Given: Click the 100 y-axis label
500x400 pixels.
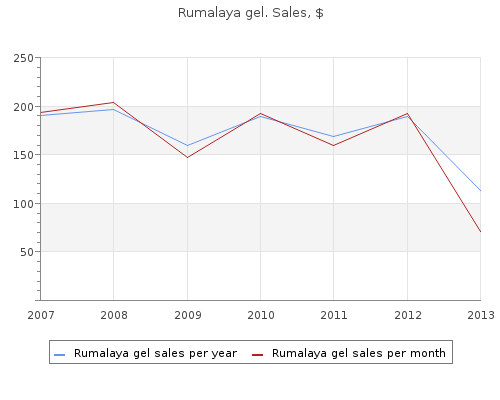Looking at the screenshot, I should [x=23, y=204].
